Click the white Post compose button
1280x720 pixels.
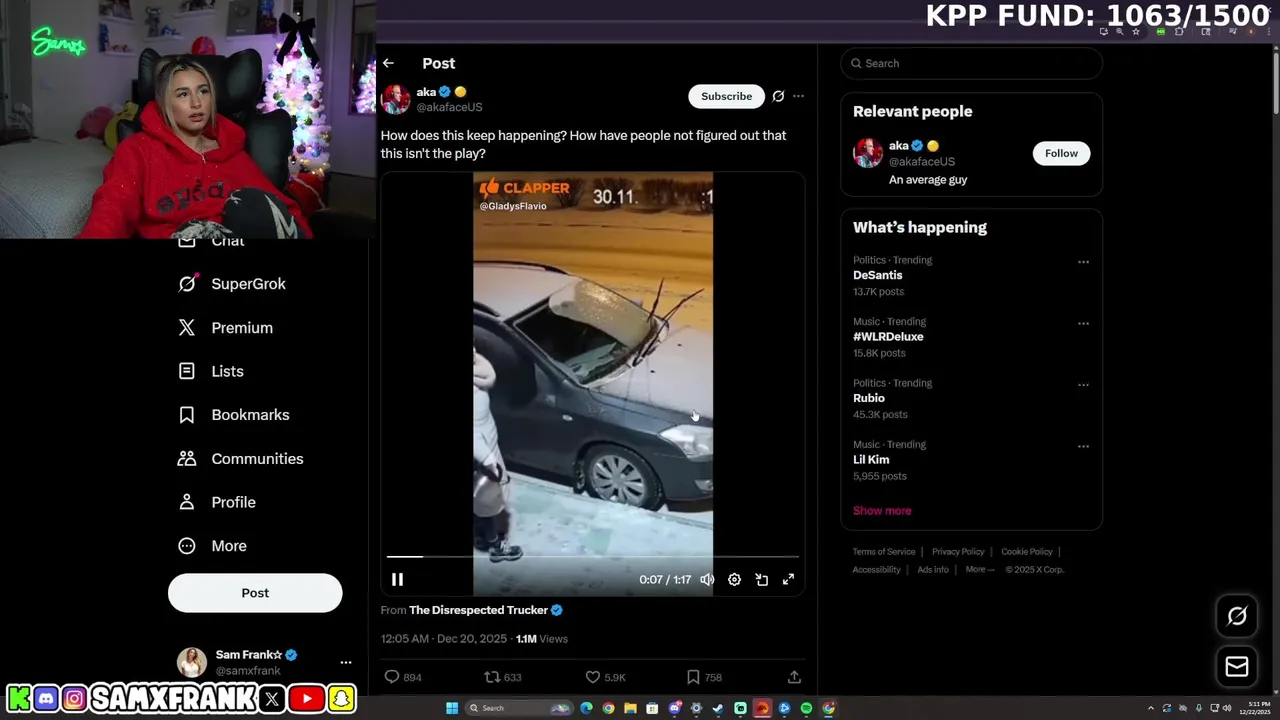[x=255, y=593]
